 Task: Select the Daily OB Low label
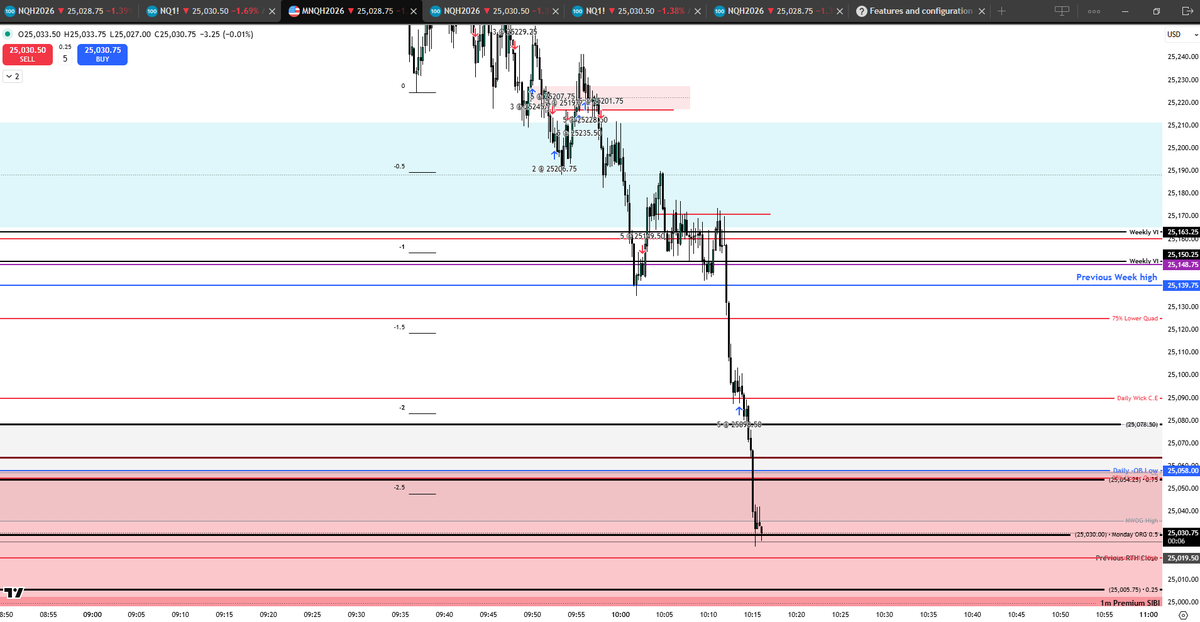[1136, 470]
